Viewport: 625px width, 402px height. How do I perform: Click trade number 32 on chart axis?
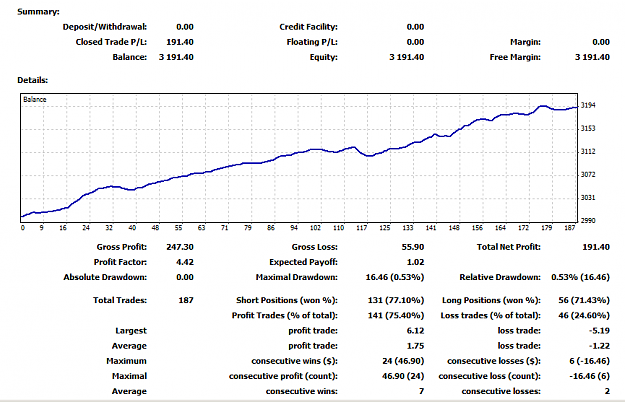109,227
